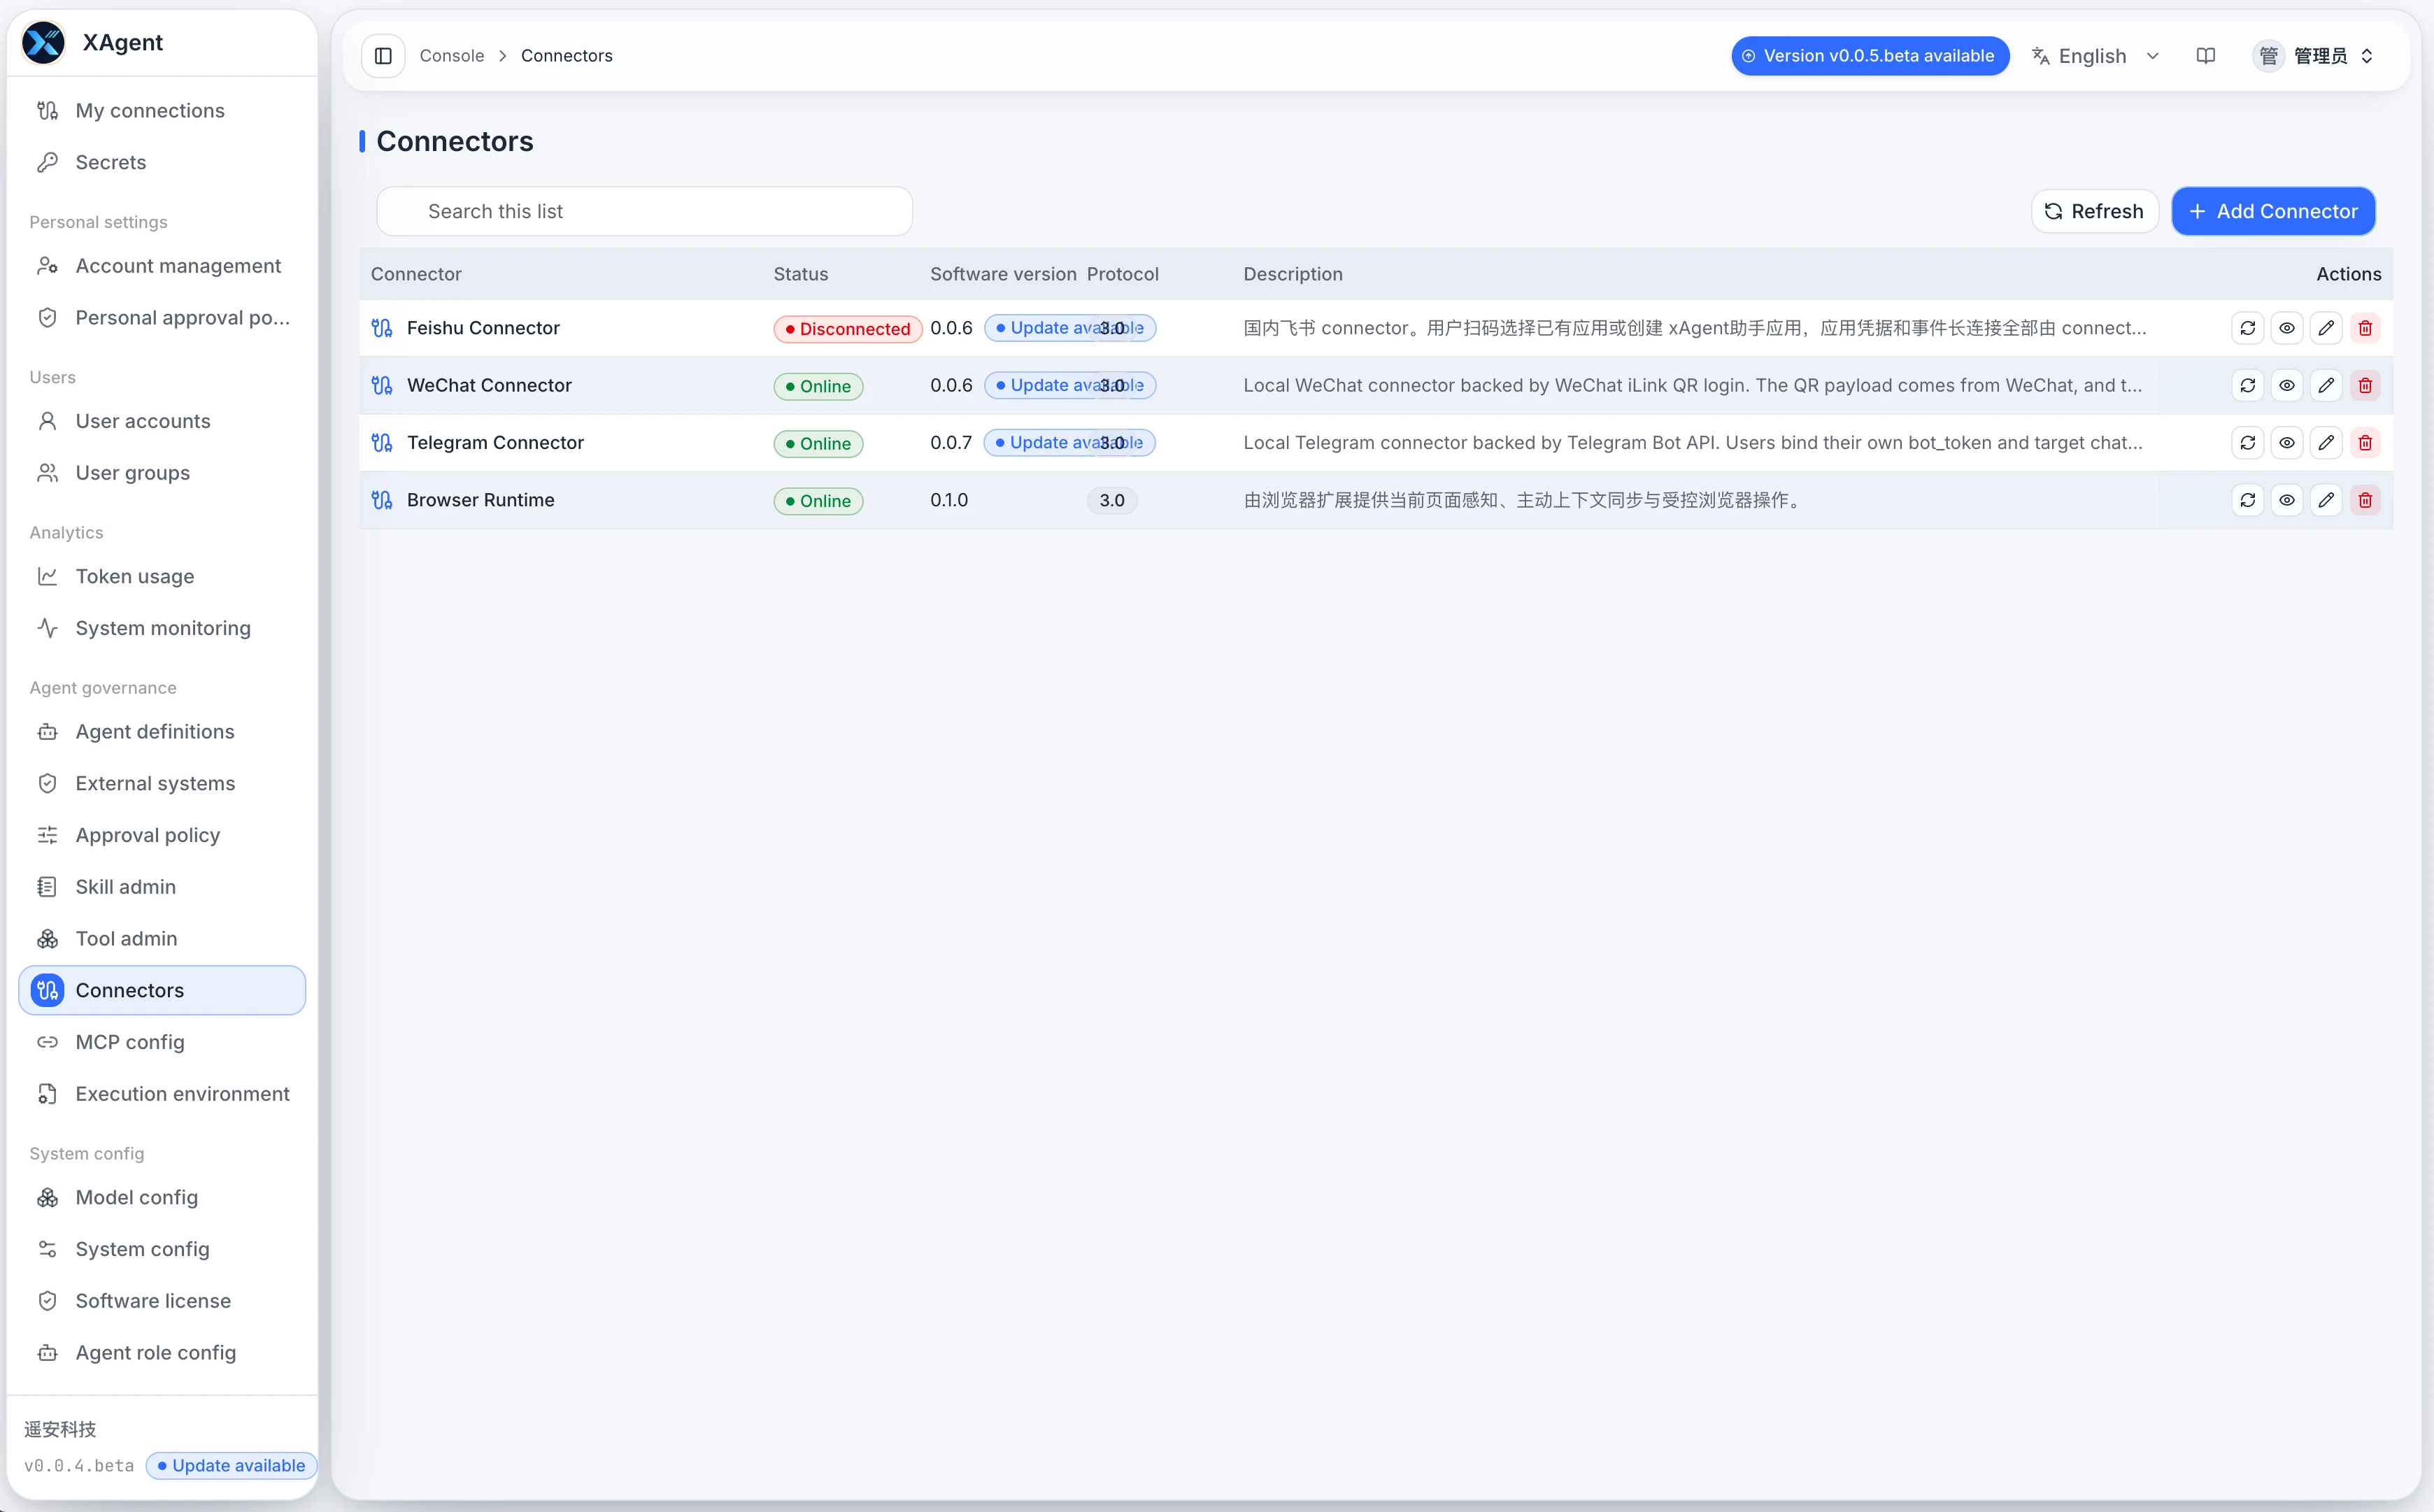Go to Skill admin
Viewport: 2434px width, 1512px height.
162,887
